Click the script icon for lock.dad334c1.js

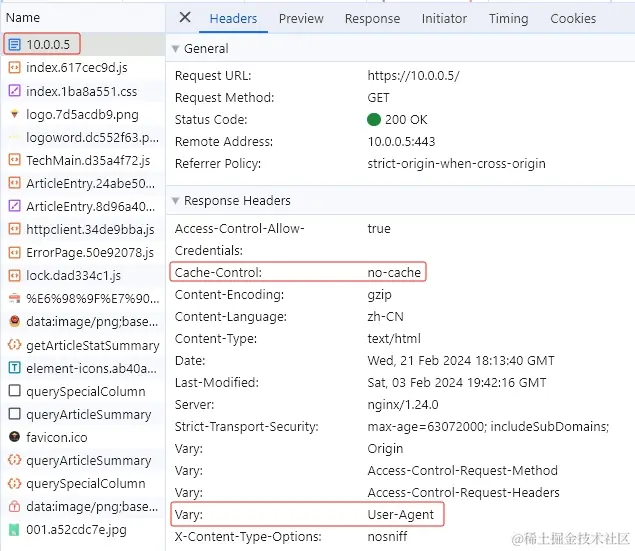pos(15,275)
